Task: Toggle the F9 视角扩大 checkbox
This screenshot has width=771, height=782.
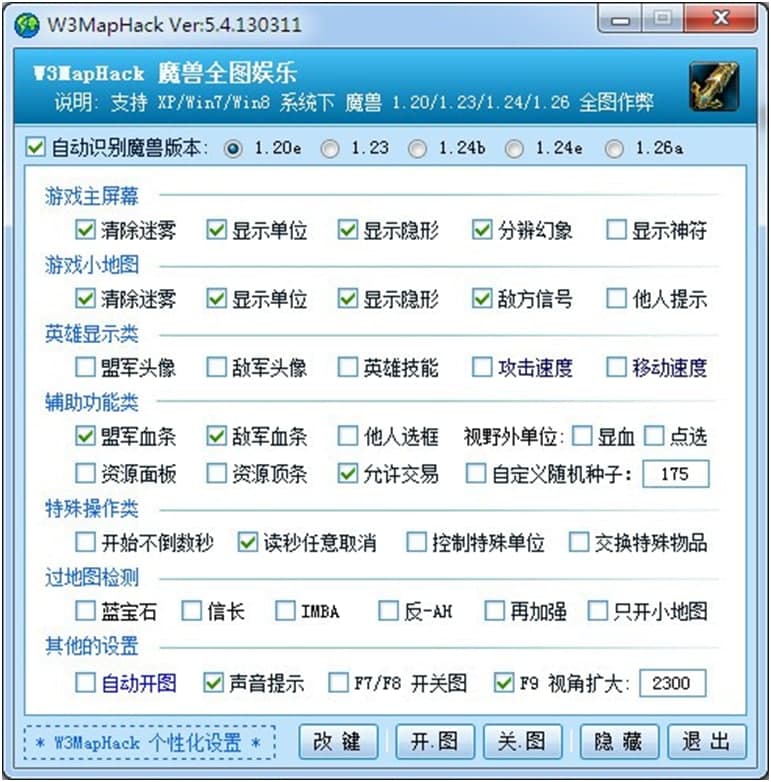Action: pos(504,683)
